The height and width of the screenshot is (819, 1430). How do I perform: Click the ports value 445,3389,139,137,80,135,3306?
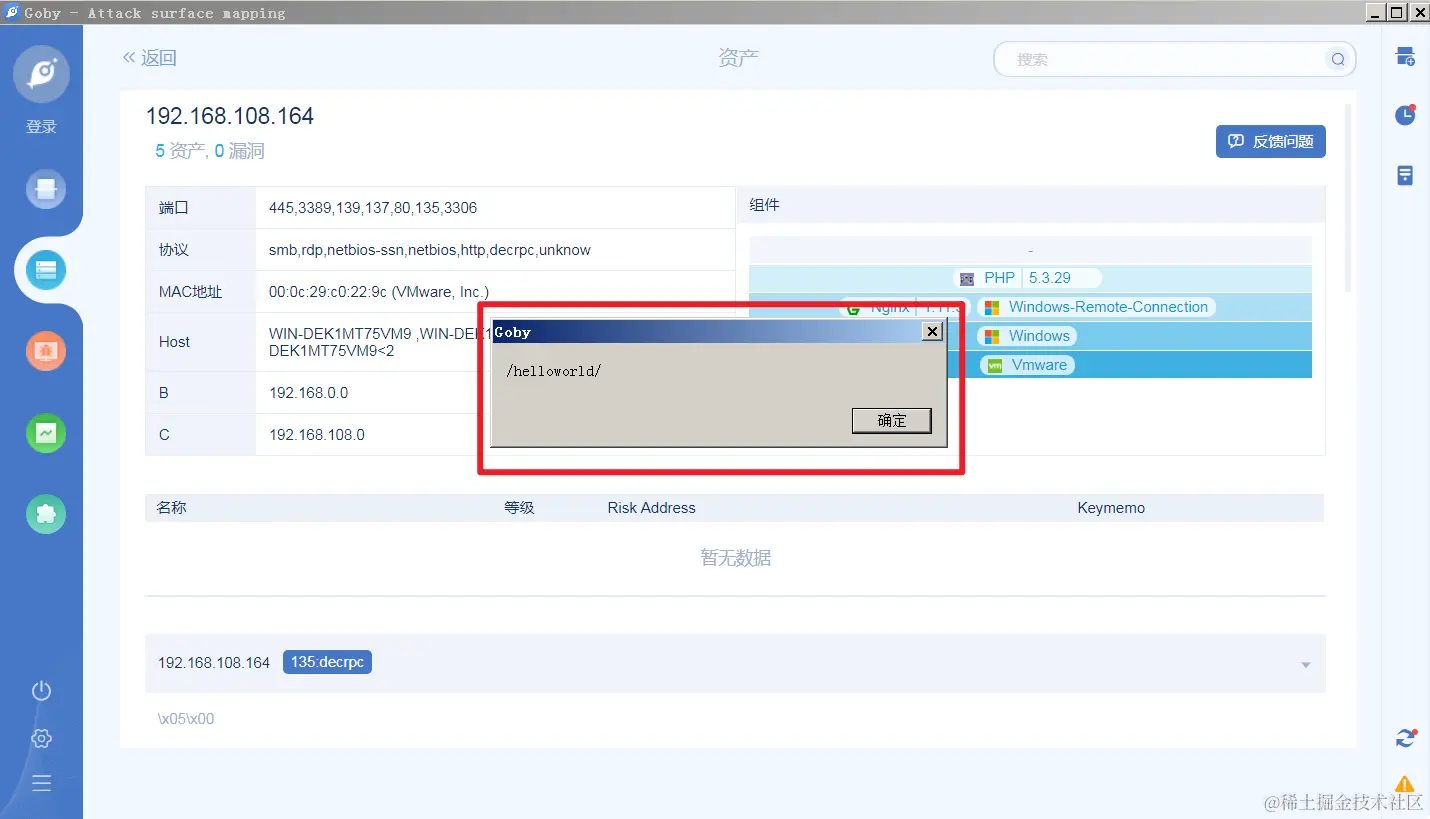373,208
